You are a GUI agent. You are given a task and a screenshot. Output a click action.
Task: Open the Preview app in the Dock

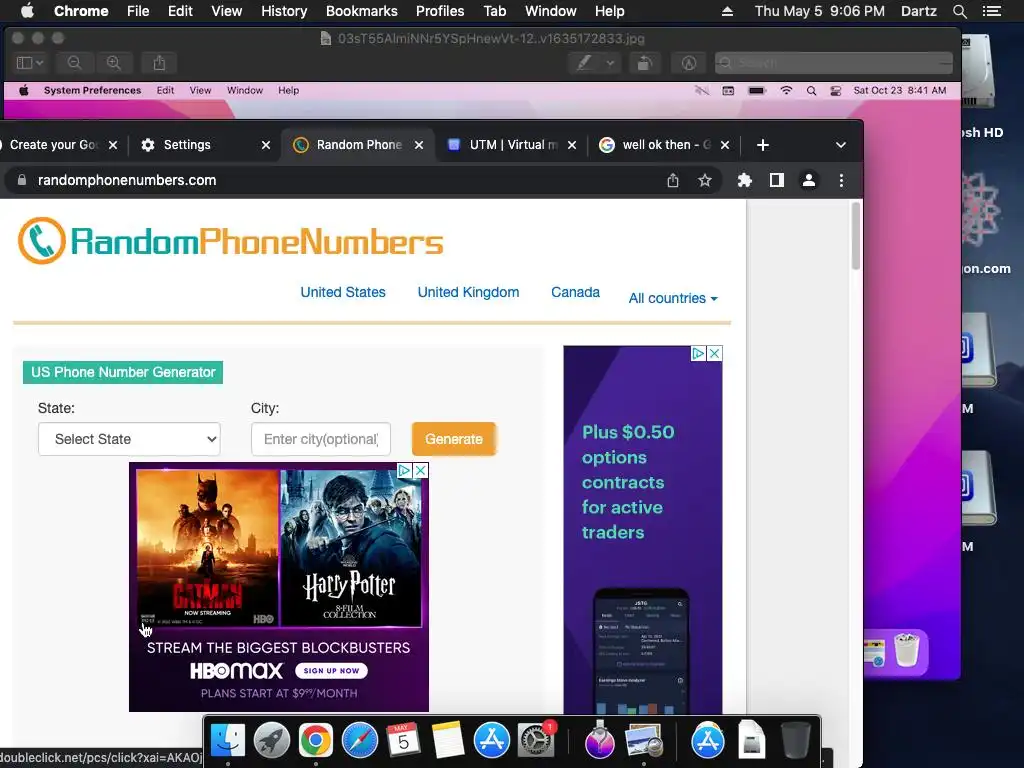click(x=644, y=741)
